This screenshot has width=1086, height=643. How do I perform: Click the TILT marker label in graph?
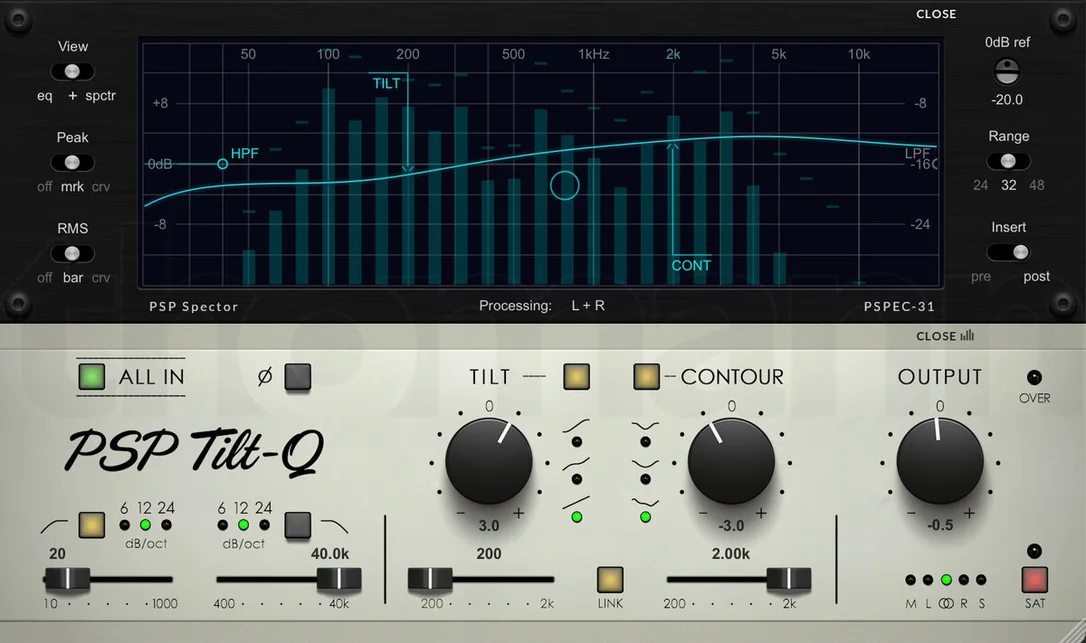pyautogui.click(x=386, y=84)
